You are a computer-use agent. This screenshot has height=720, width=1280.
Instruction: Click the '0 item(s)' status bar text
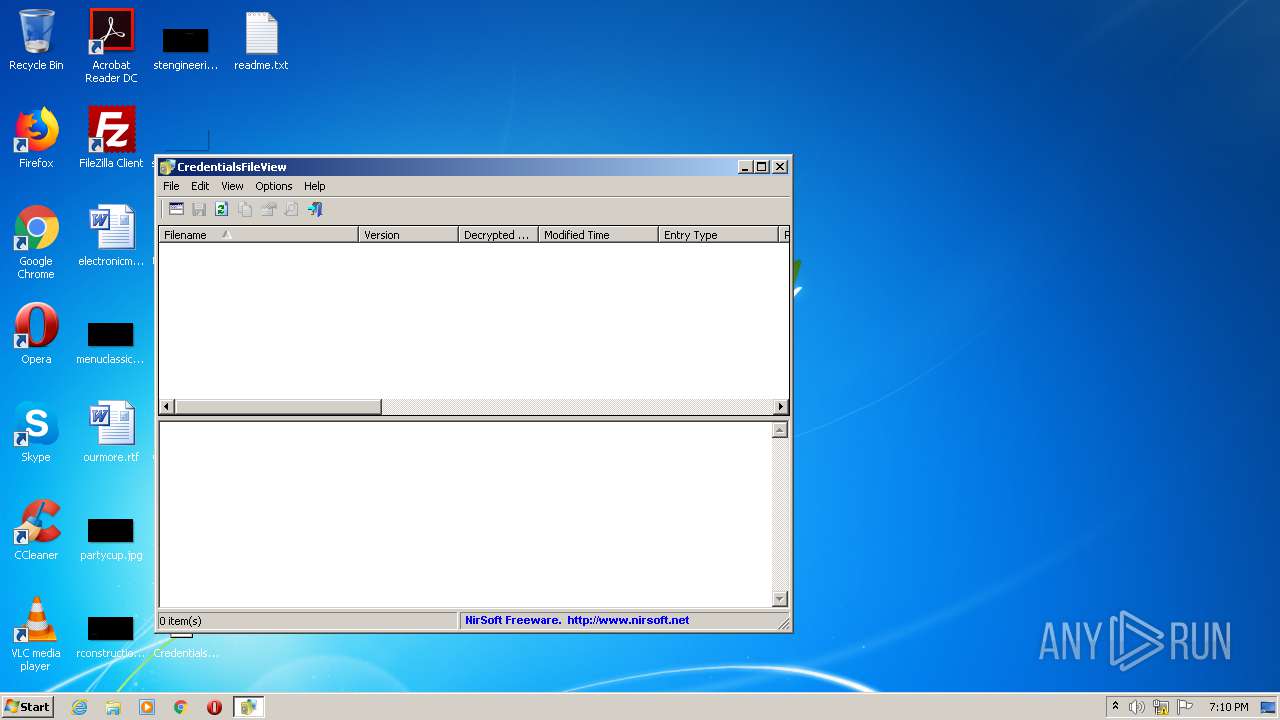[180, 621]
